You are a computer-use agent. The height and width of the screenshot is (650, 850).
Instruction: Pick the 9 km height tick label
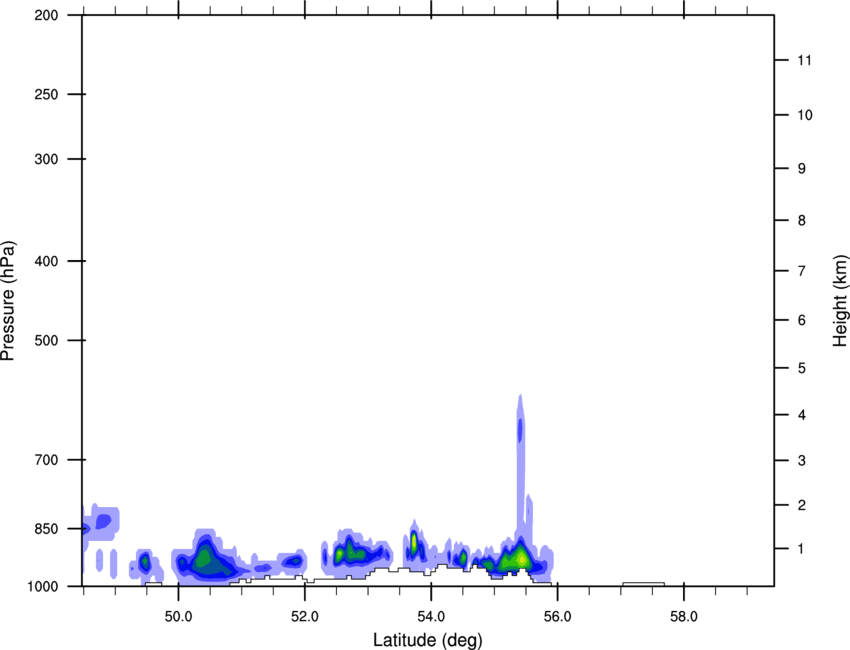[x=802, y=169]
